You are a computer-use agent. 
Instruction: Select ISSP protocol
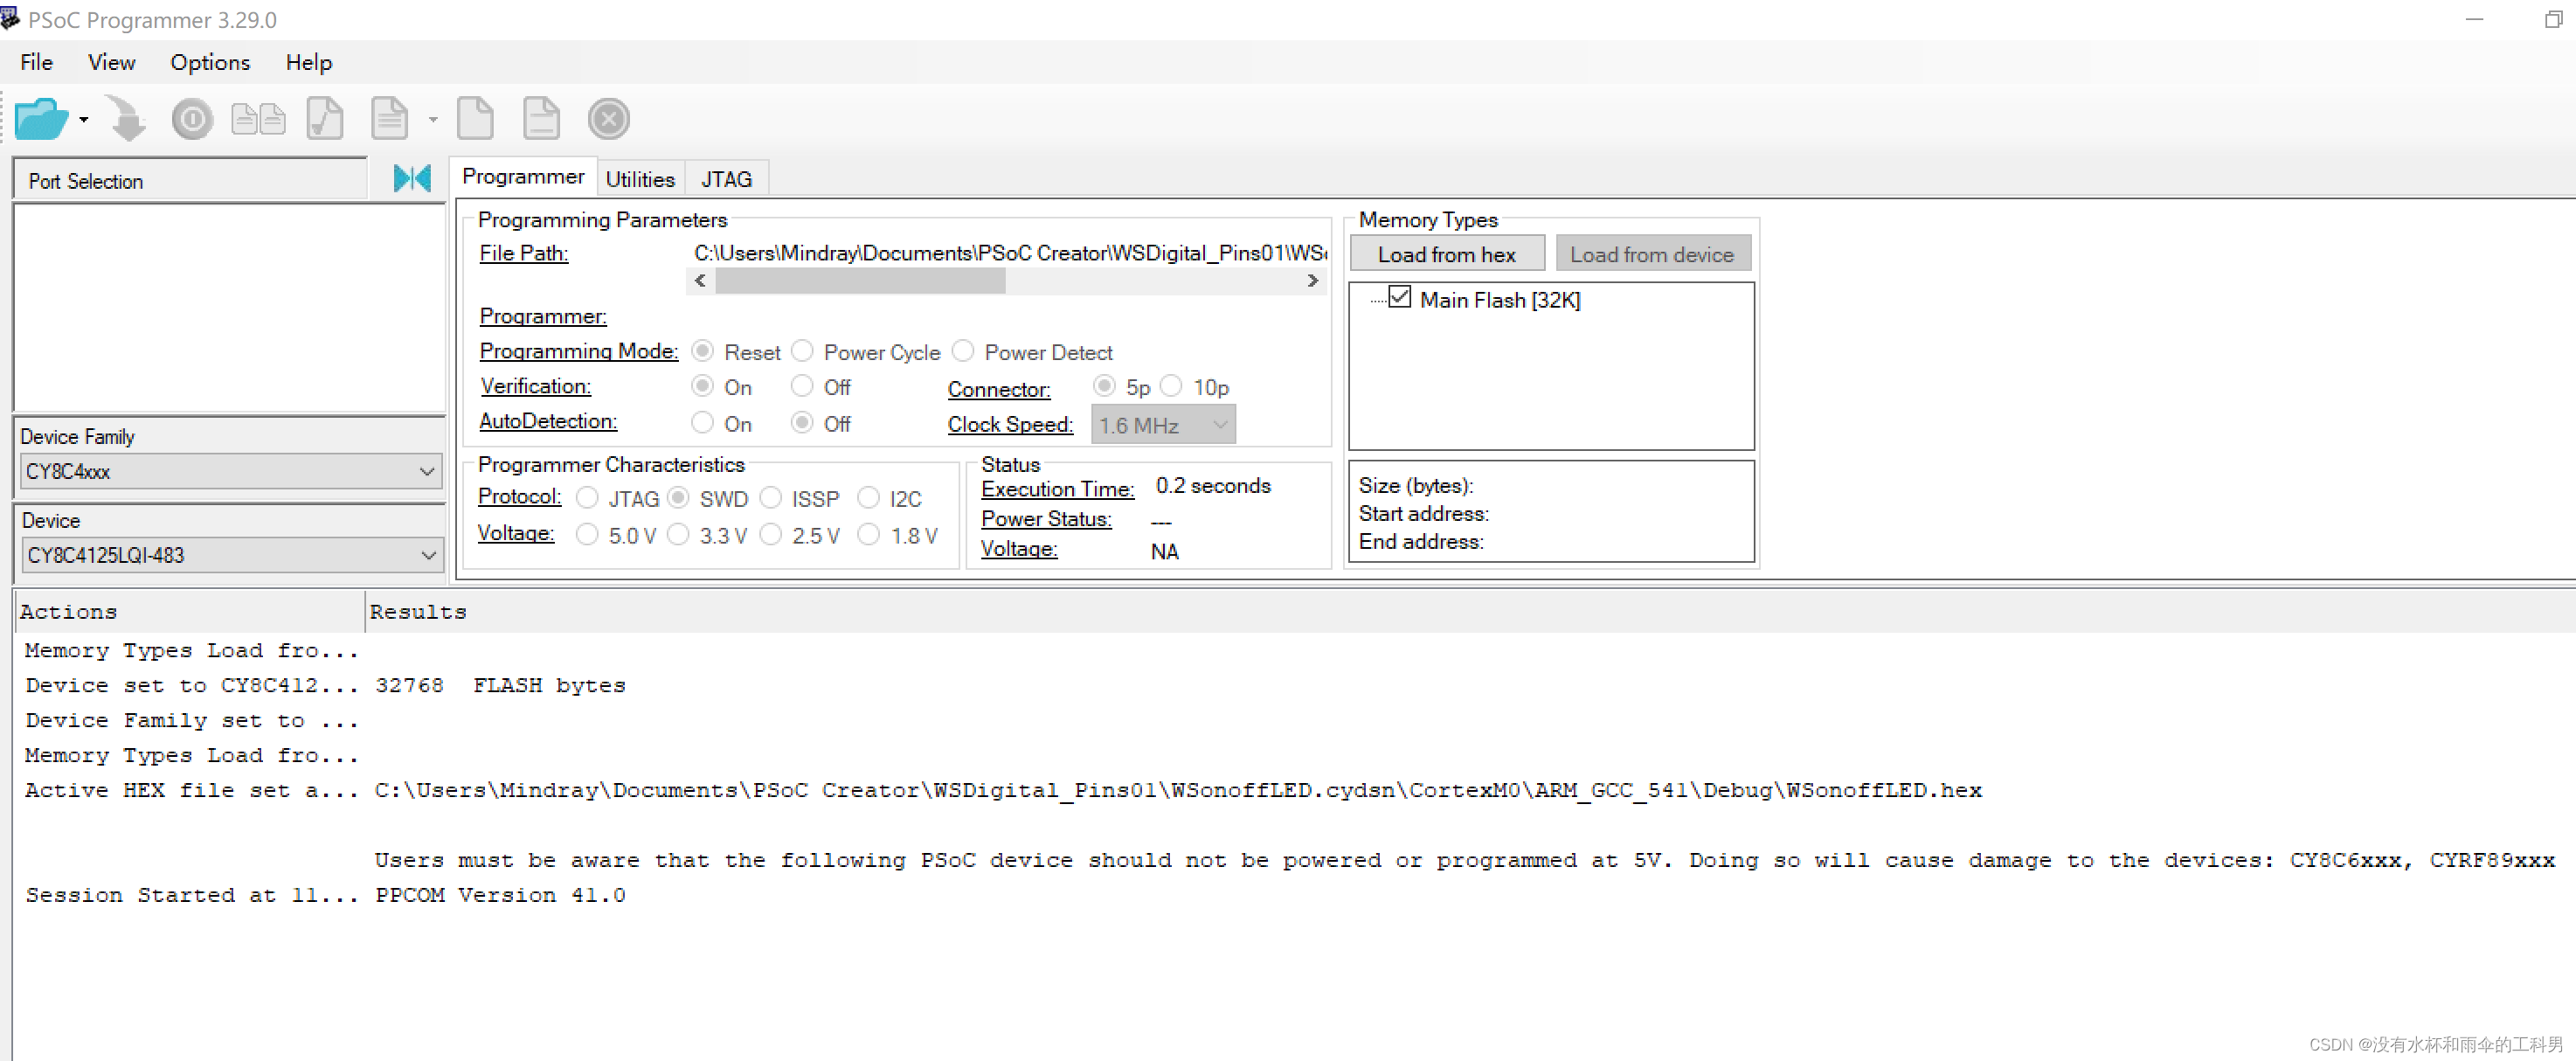click(x=770, y=497)
